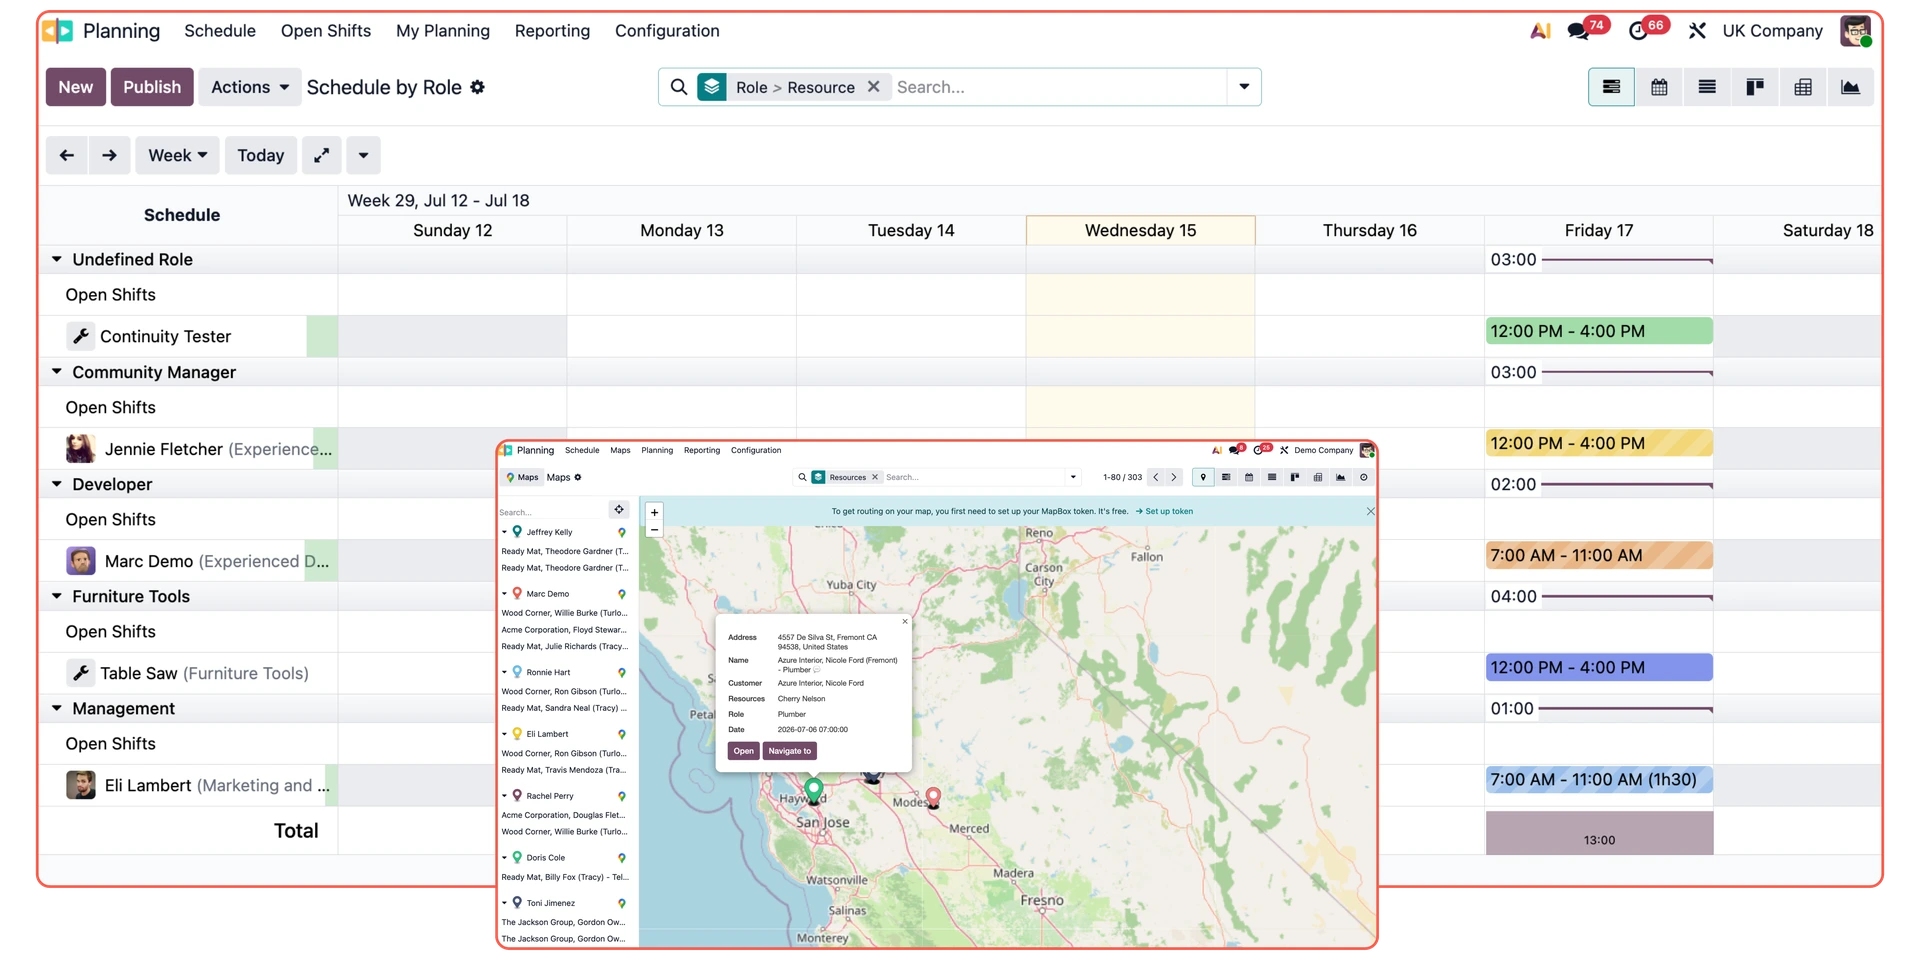This screenshot has width=1920, height=960.
Task: Collapse the Management group
Action: (57, 707)
